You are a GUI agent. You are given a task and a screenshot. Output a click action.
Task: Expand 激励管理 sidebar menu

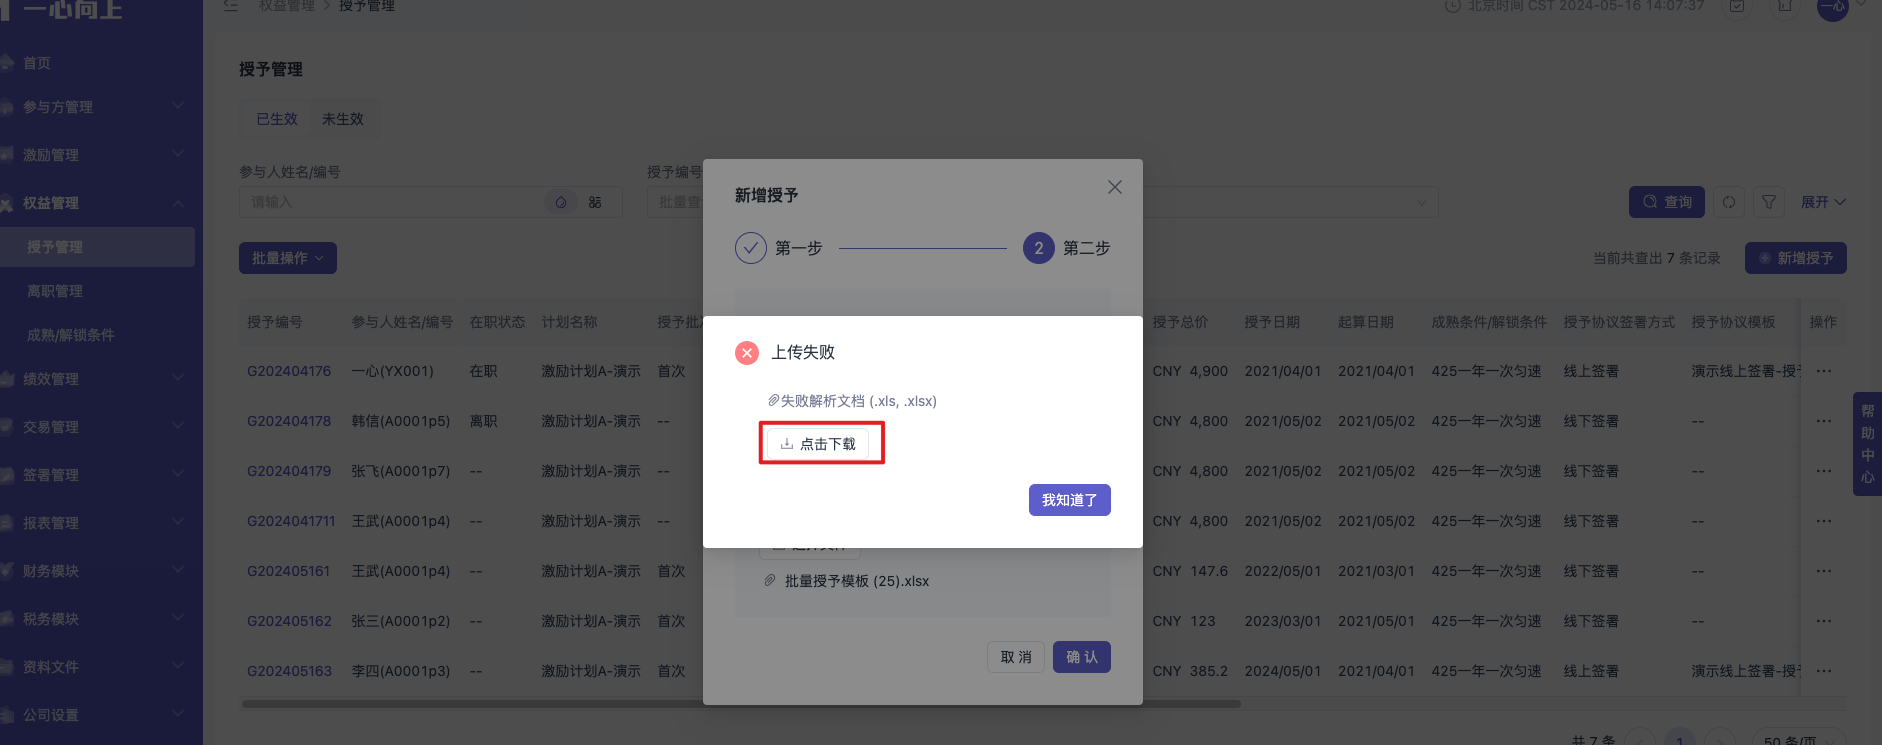pos(97,155)
